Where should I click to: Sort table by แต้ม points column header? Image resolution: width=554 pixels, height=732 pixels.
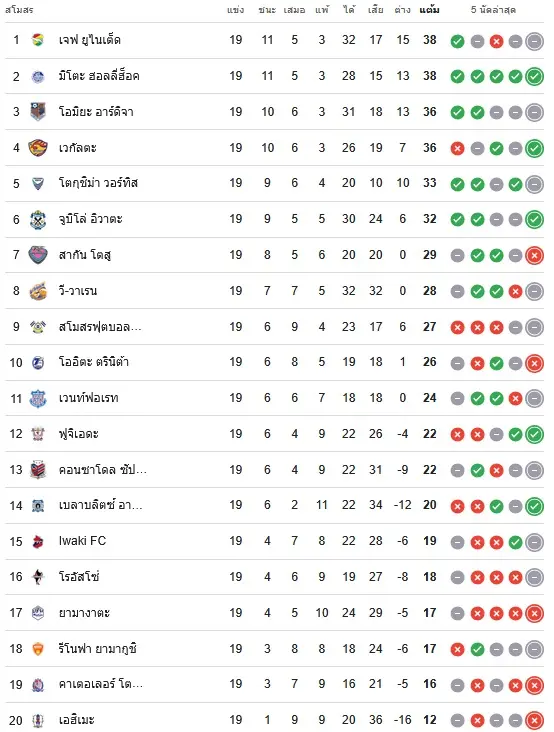(x=429, y=10)
